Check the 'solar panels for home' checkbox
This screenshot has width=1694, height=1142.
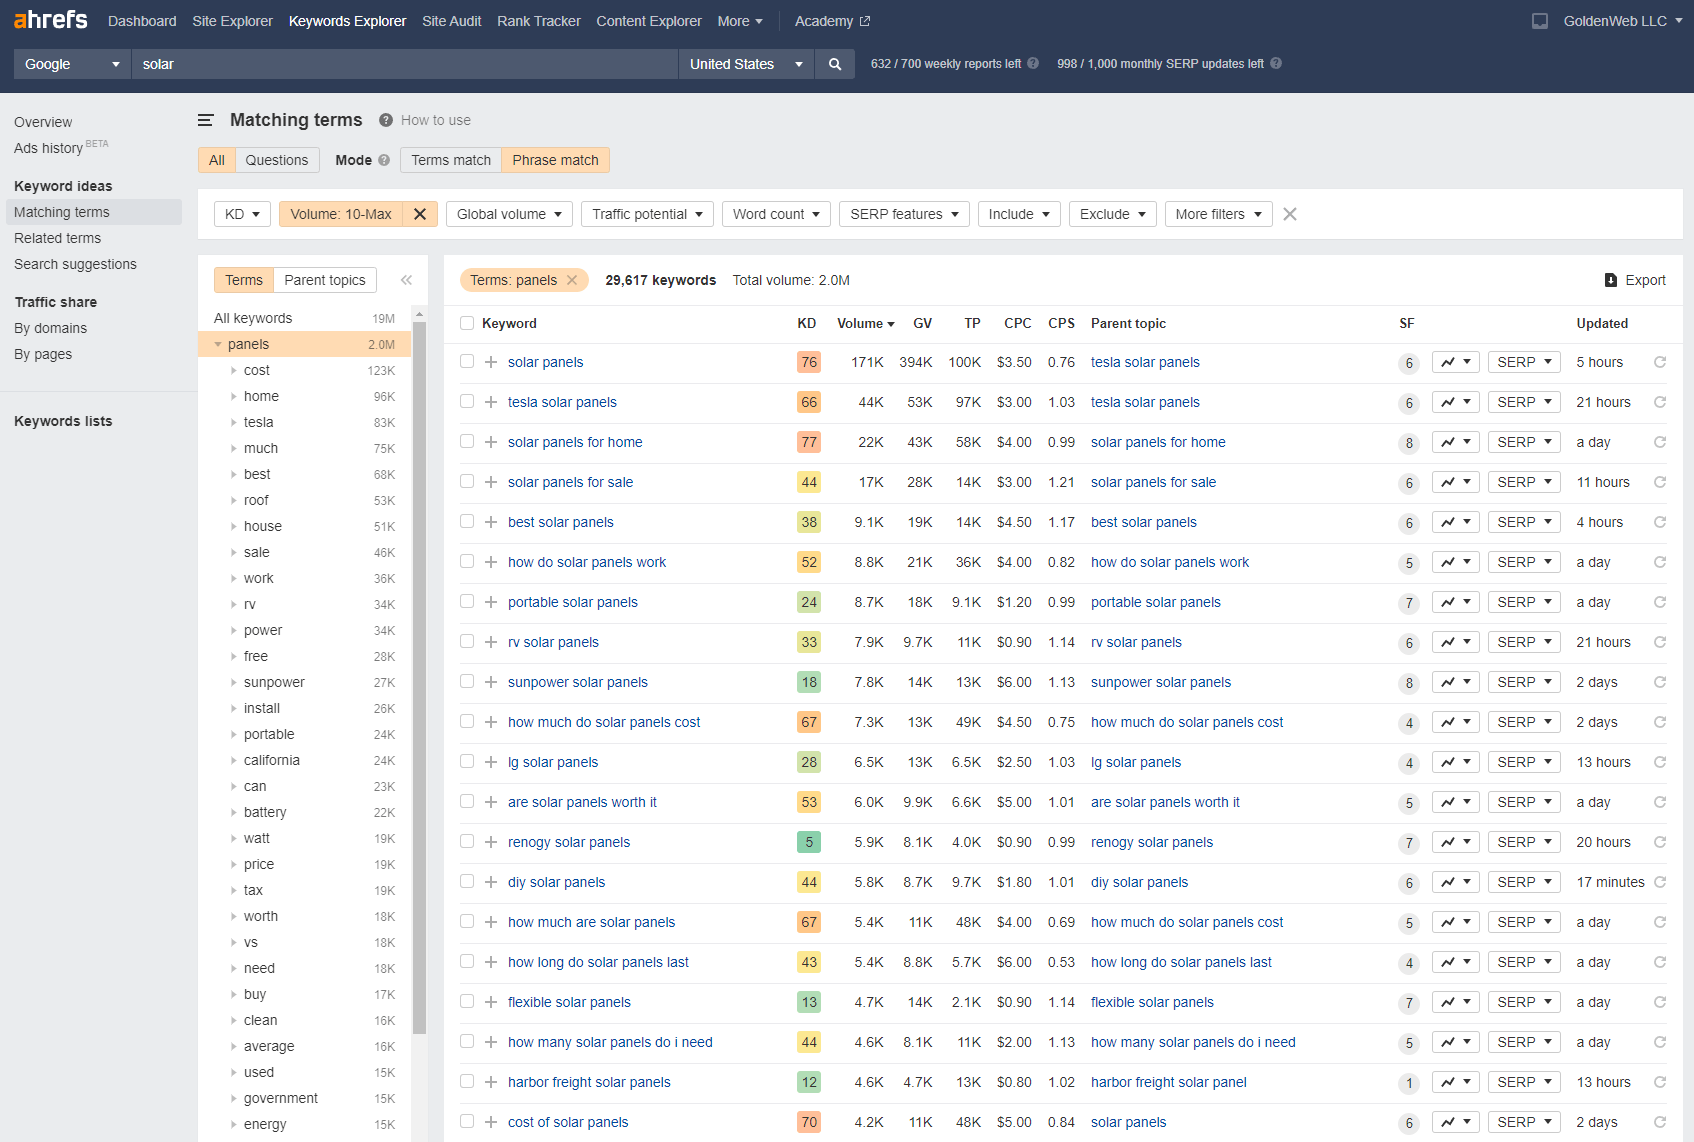pyautogui.click(x=467, y=441)
